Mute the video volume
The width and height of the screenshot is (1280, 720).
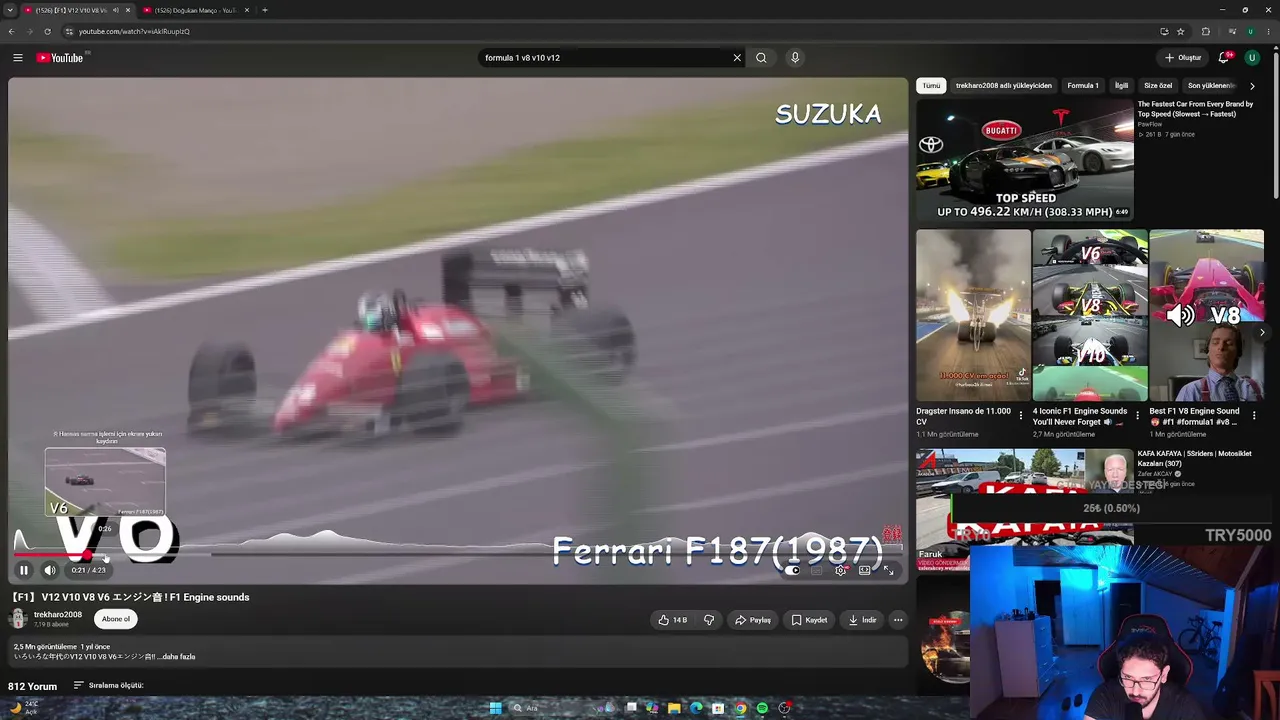point(50,570)
